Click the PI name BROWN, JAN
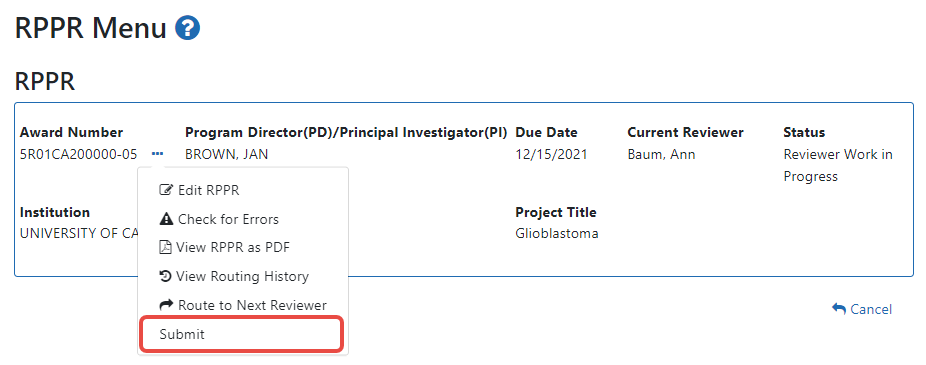 click(x=227, y=155)
